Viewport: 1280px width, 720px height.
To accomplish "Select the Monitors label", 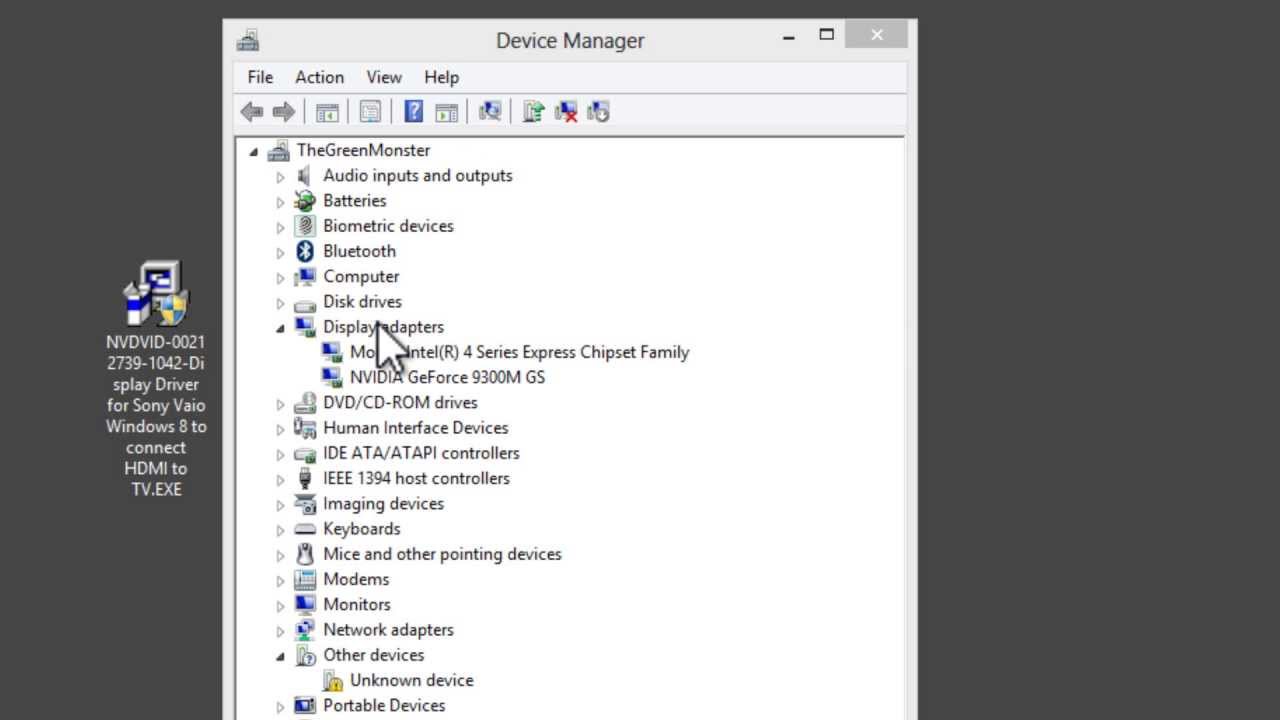I will pos(356,605).
